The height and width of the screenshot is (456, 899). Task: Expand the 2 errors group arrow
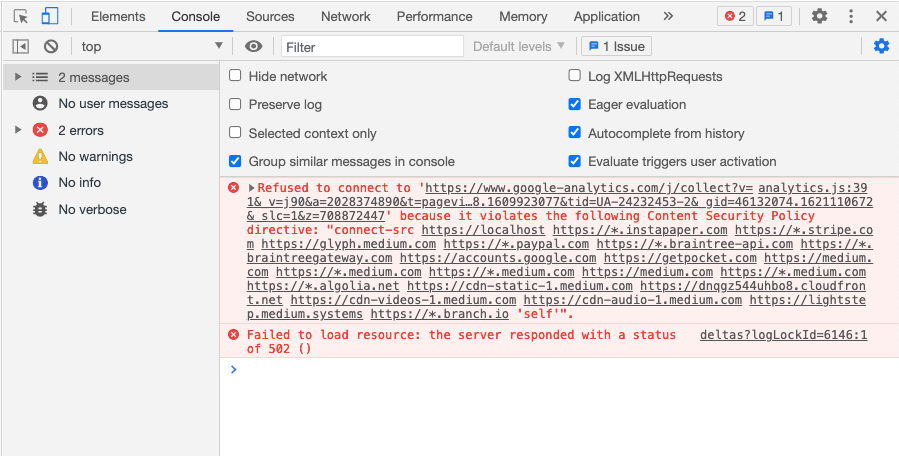point(18,130)
